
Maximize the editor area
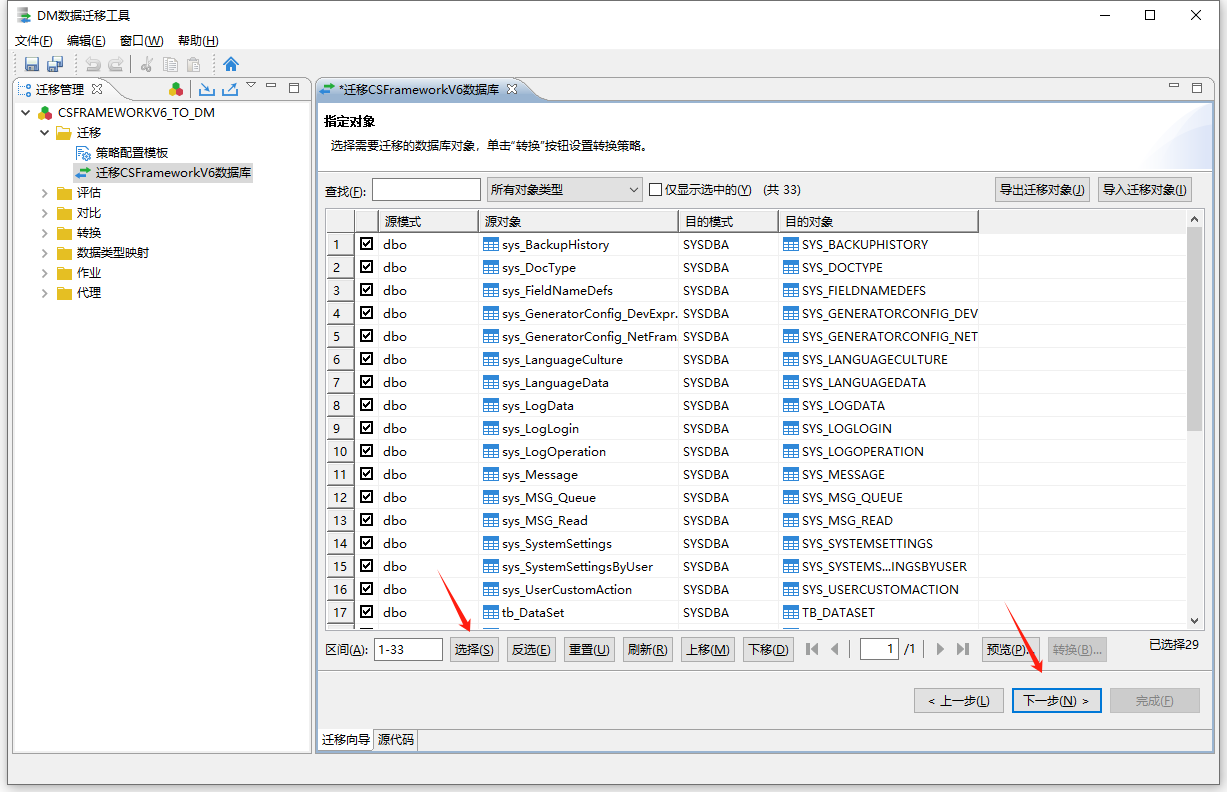[x=1197, y=88]
